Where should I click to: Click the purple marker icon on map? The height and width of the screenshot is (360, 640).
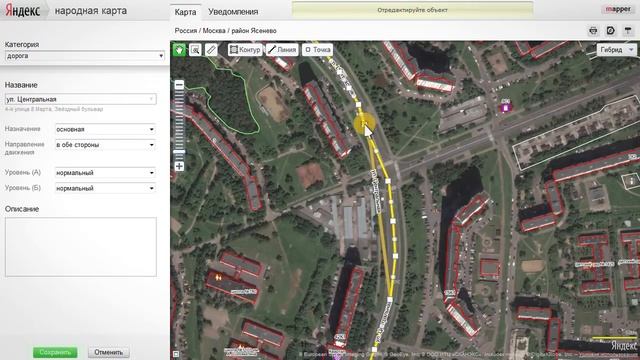click(505, 107)
